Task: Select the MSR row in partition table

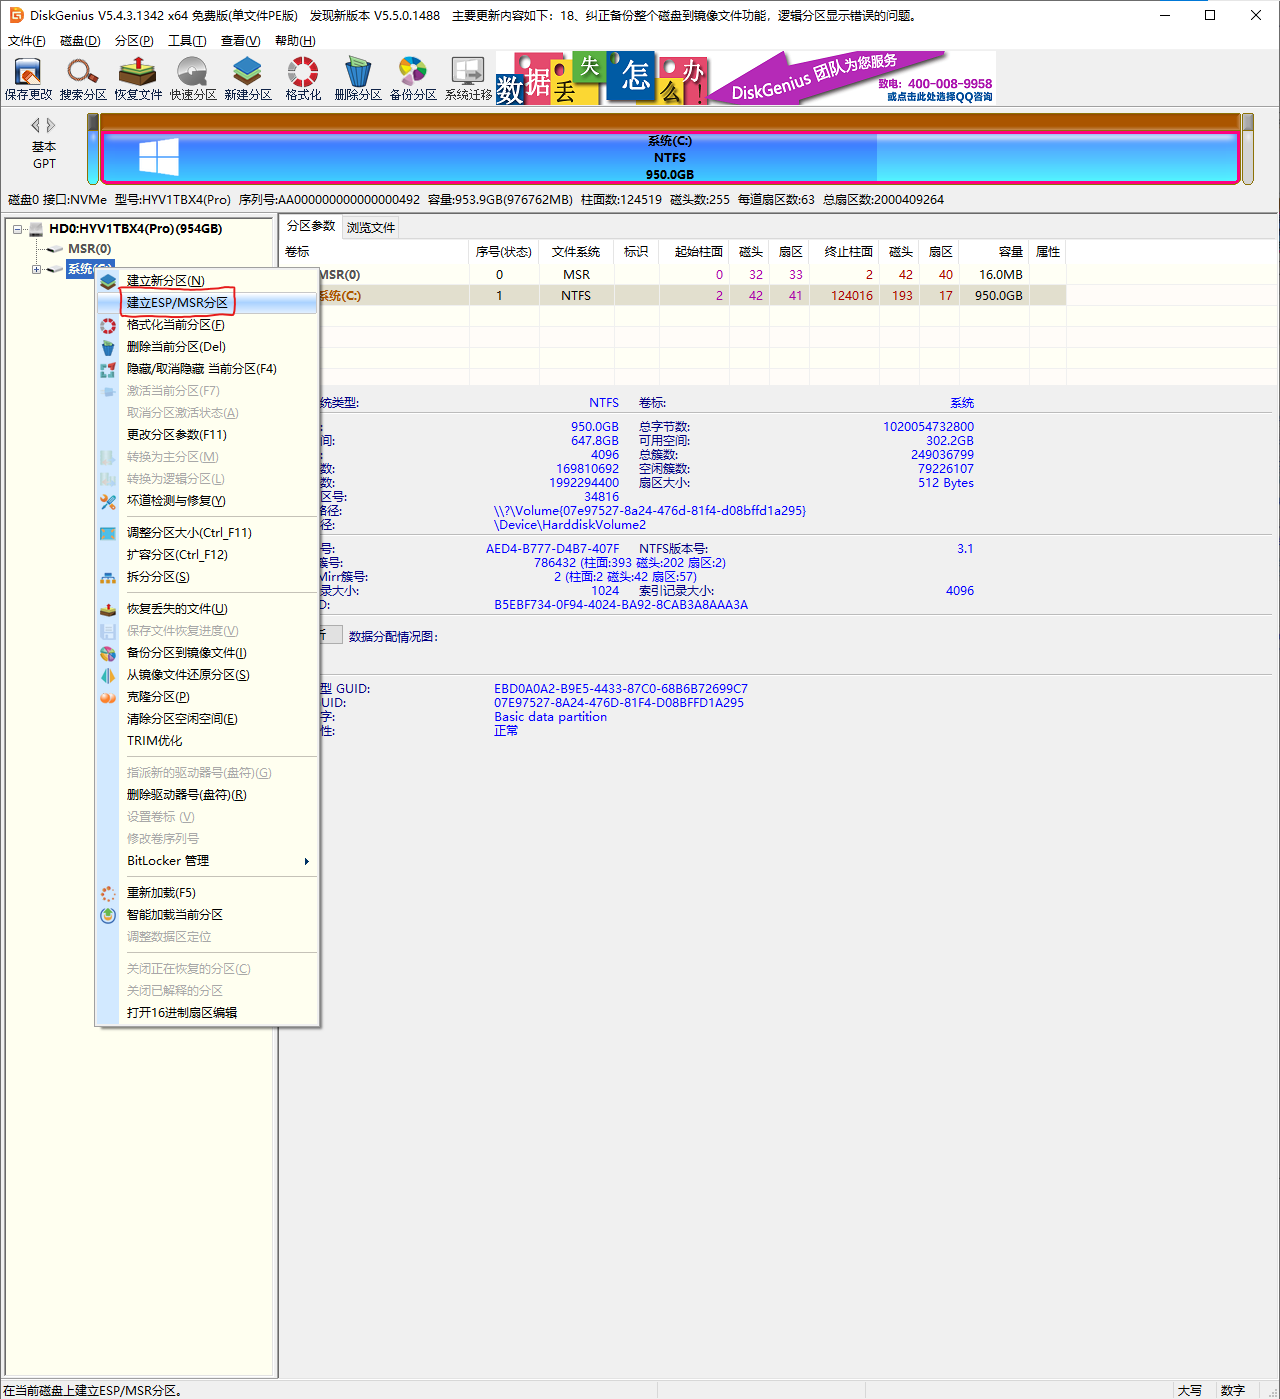Action: (672, 275)
